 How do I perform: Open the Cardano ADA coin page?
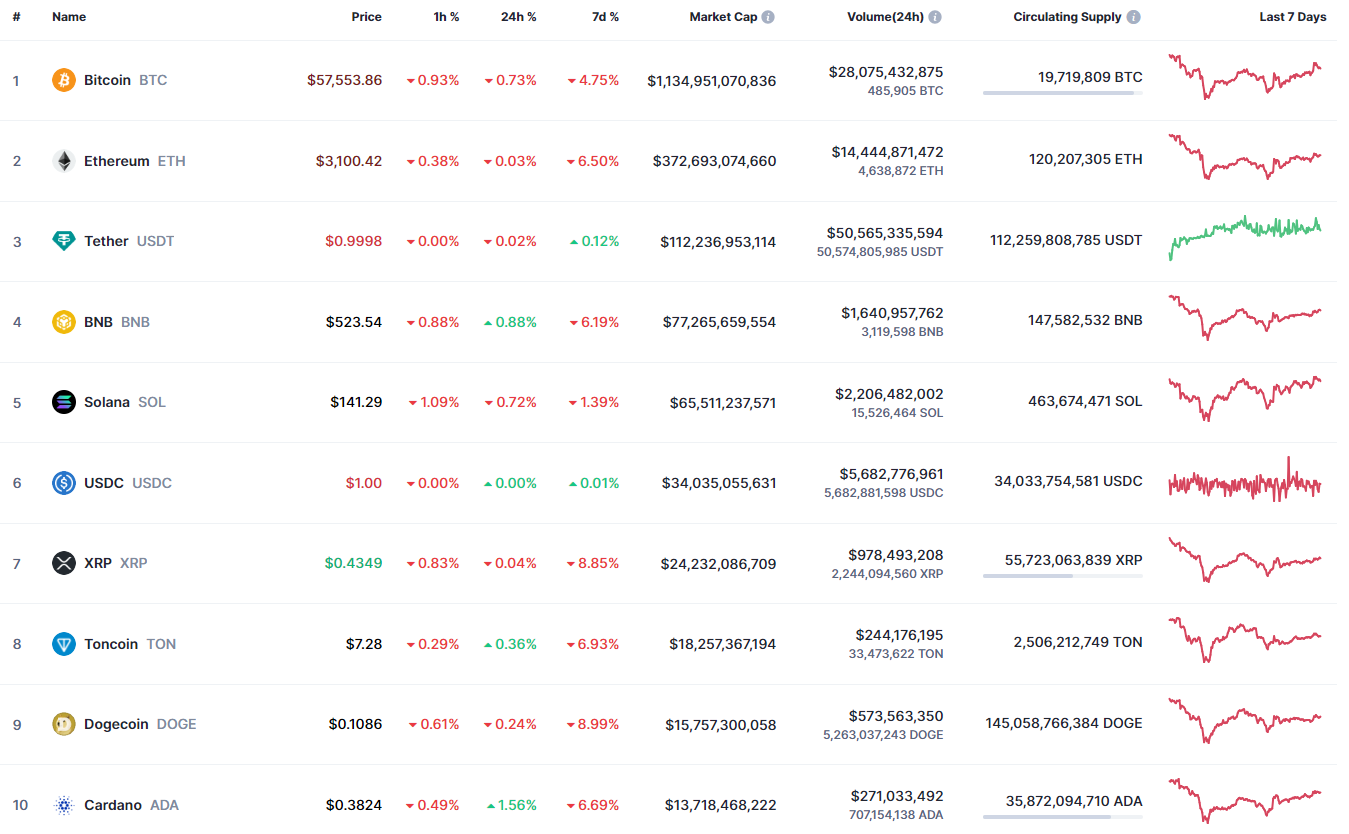(112, 805)
